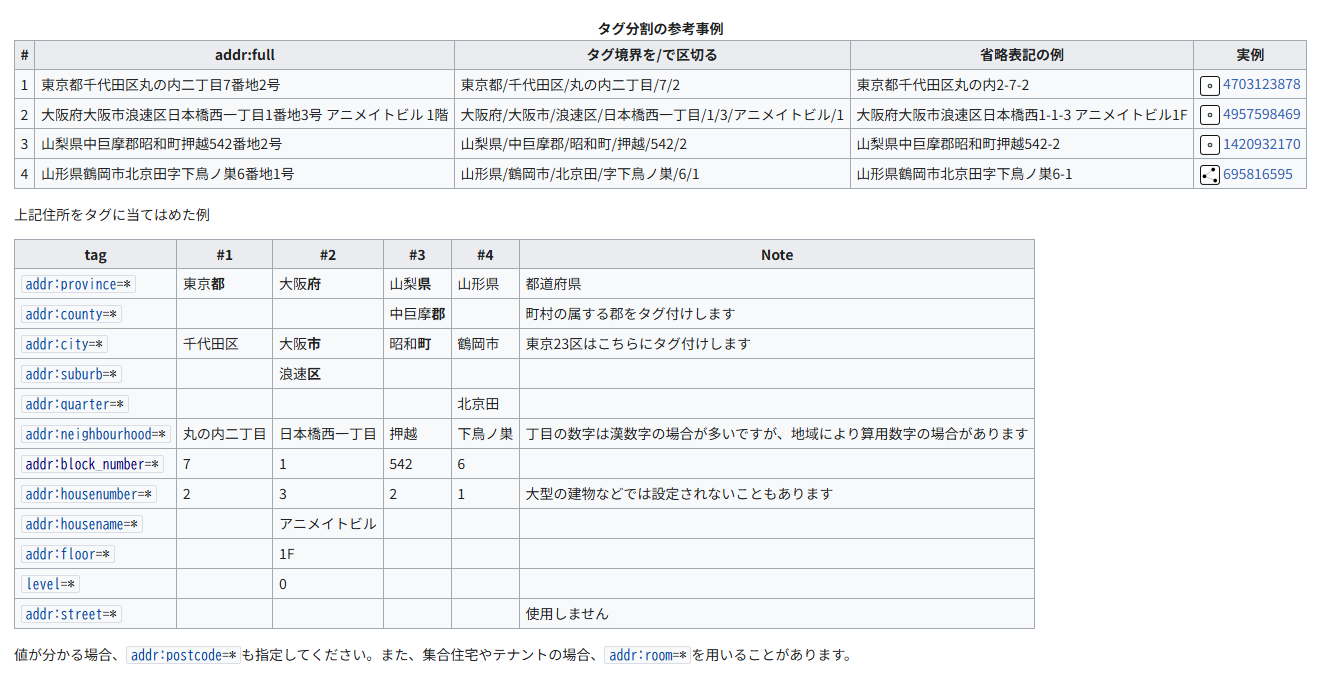Select the 0 cell in the level row
This screenshot has height=692, width=1326.
[328, 584]
